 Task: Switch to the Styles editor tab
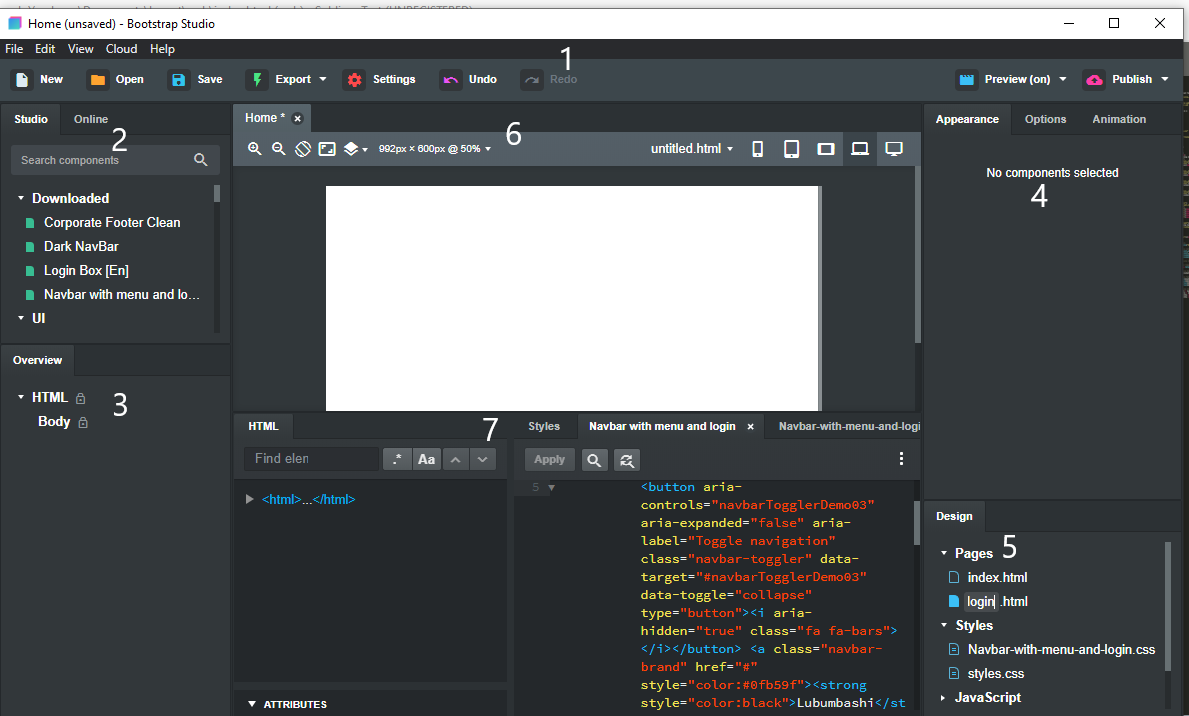coord(544,426)
